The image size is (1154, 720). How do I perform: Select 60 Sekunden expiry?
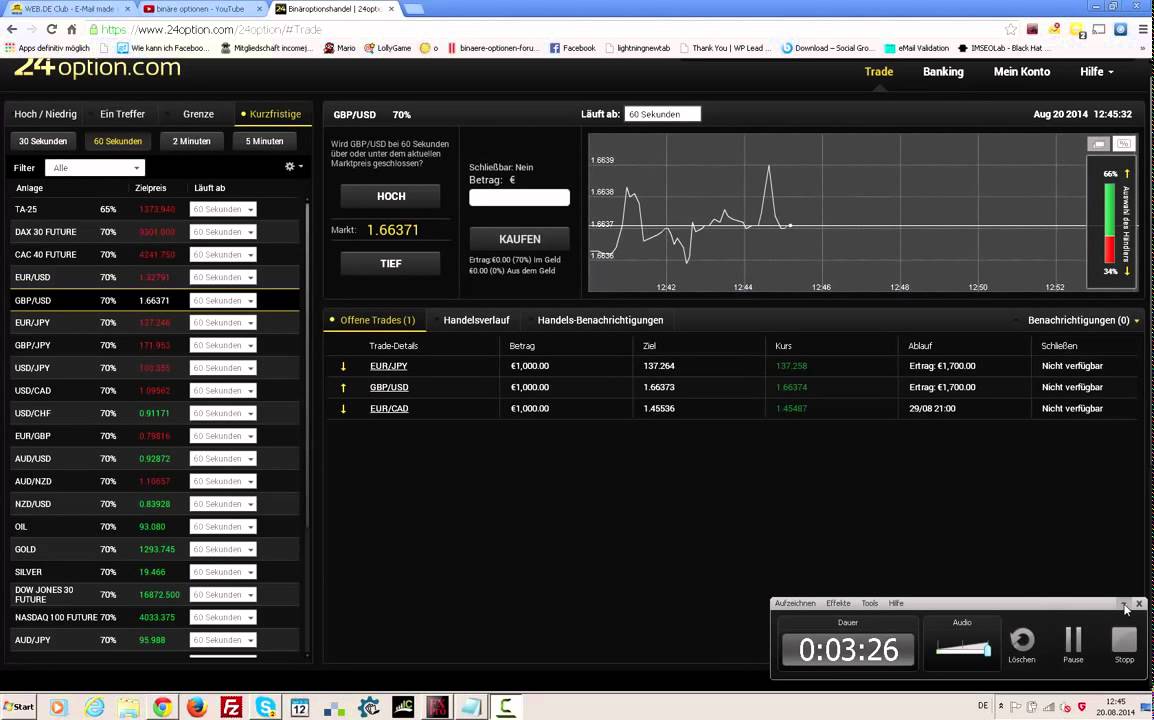pos(118,141)
